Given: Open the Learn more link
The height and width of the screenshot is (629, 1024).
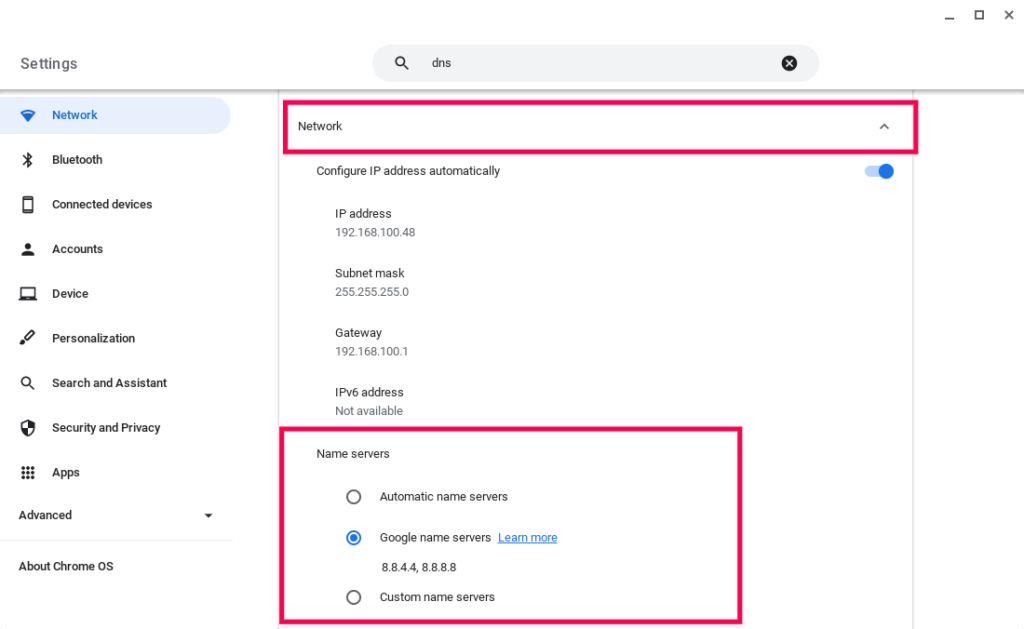Looking at the screenshot, I should [x=528, y=538].
